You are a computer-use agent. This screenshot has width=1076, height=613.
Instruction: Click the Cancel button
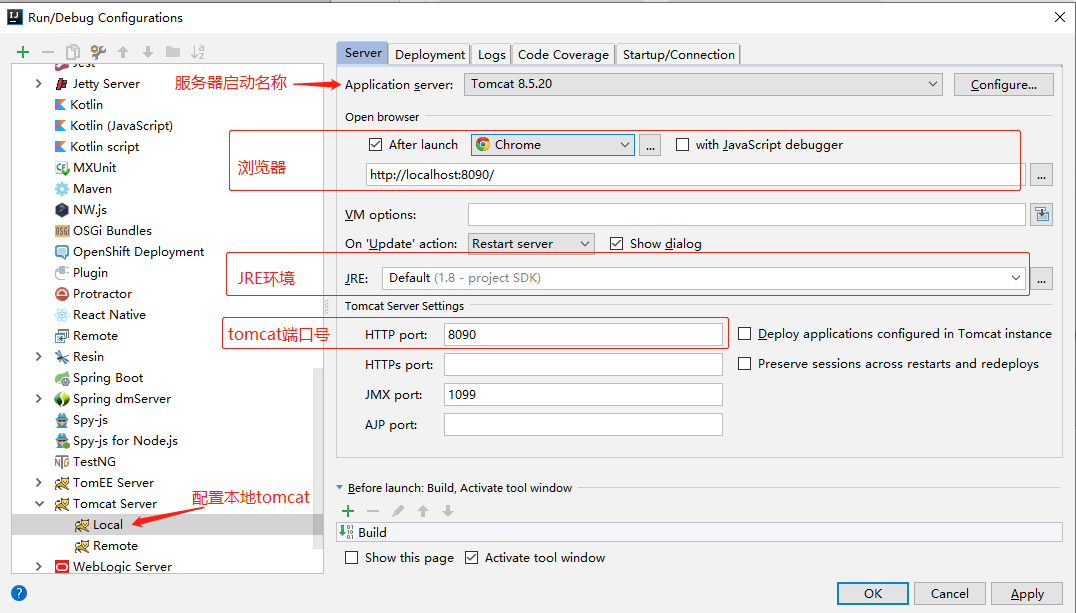point(950,593)
